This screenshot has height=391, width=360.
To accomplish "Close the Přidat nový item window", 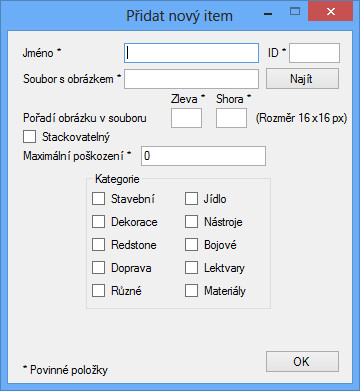I will pos(330,12).
